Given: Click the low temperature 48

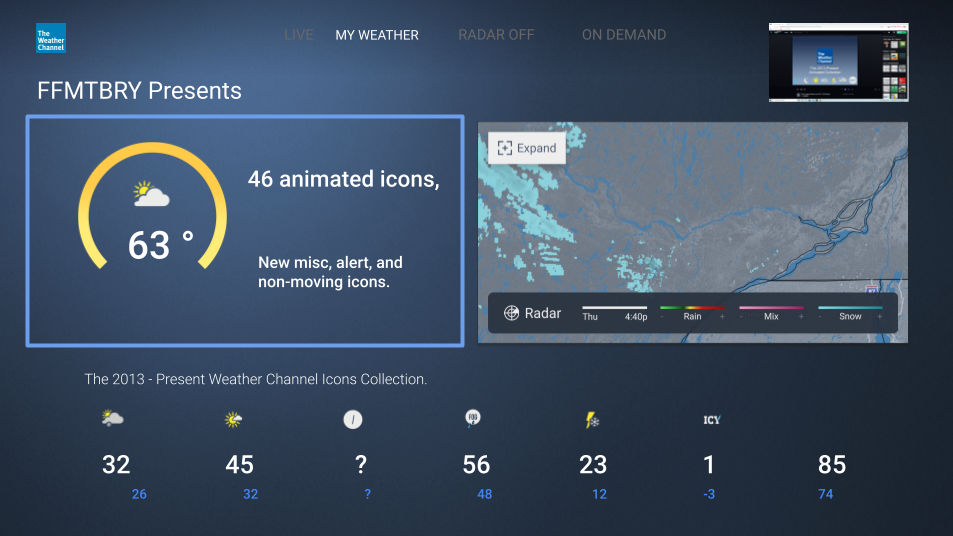Looking at the screenshot, I should pyautogui.click(x=484, y=494).
